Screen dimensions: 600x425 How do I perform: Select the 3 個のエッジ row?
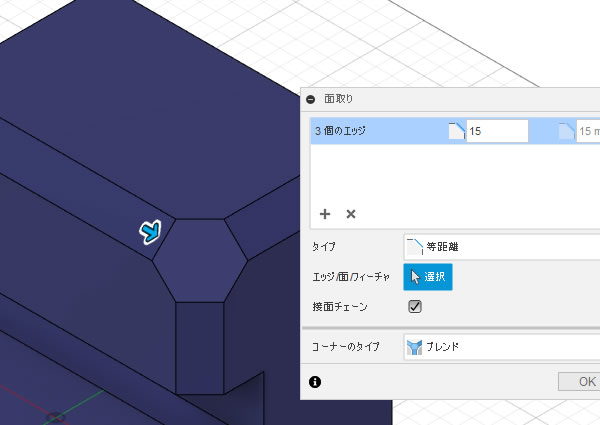(x=455, y=131)
